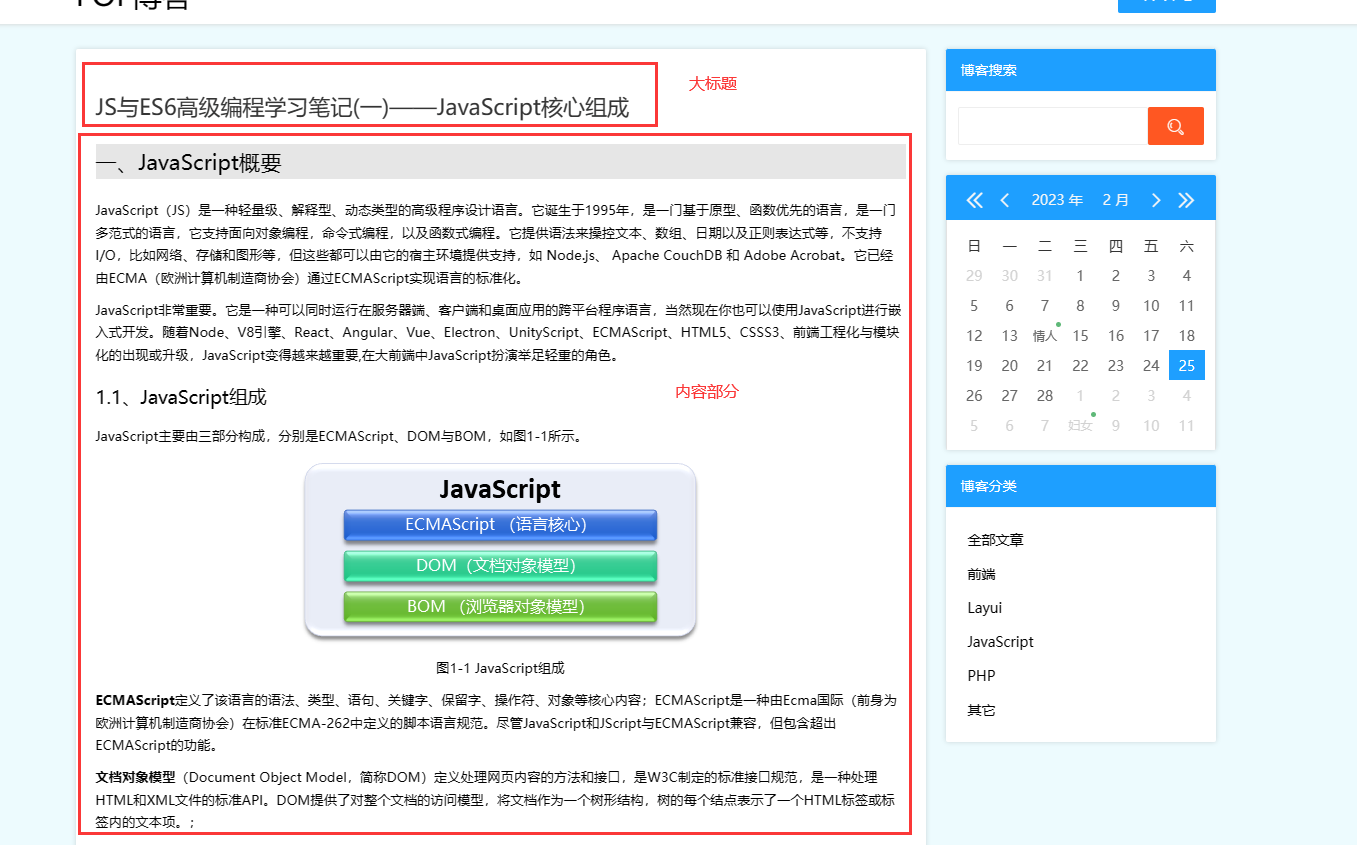Select calendar date 23
The width and height of the screenshot is (1357, 845).
(1116, 366)
